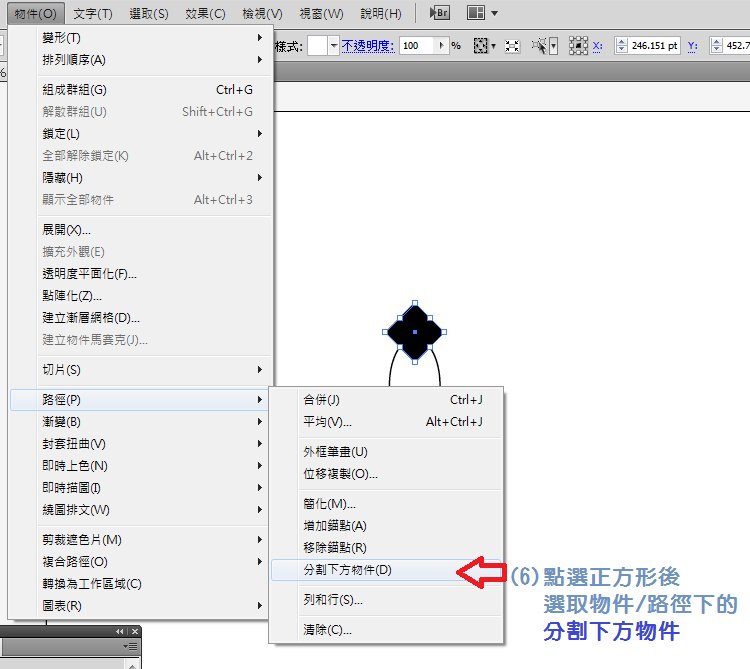Choose 清除(C)... in path submenu
The width and height of the screenshot is (750, 669).
386,630
